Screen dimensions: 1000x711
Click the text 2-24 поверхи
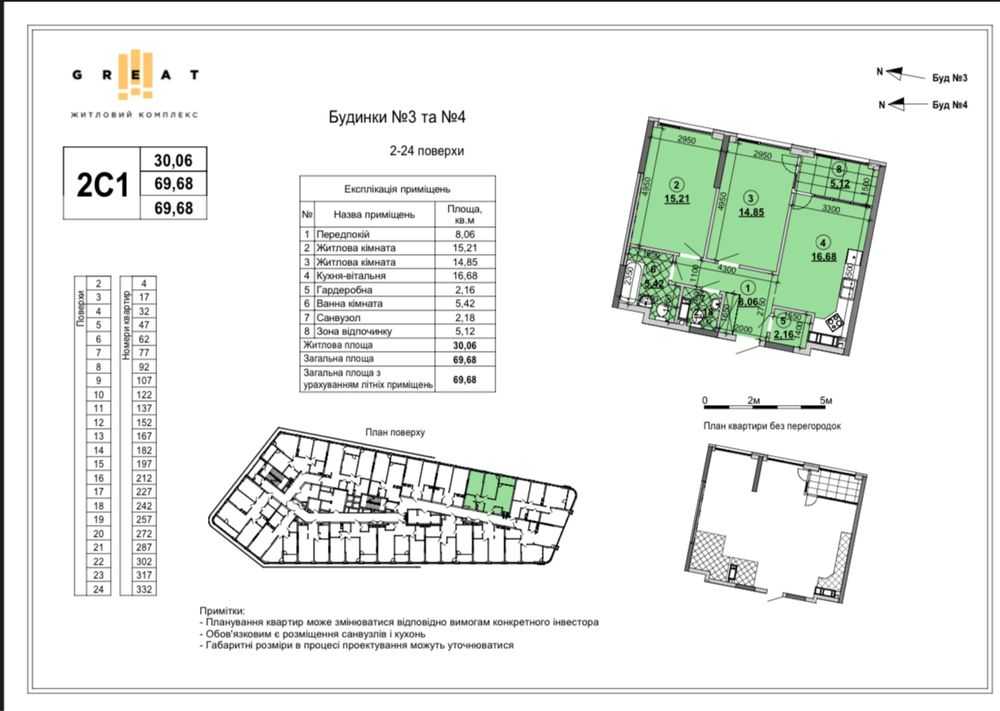427,151
